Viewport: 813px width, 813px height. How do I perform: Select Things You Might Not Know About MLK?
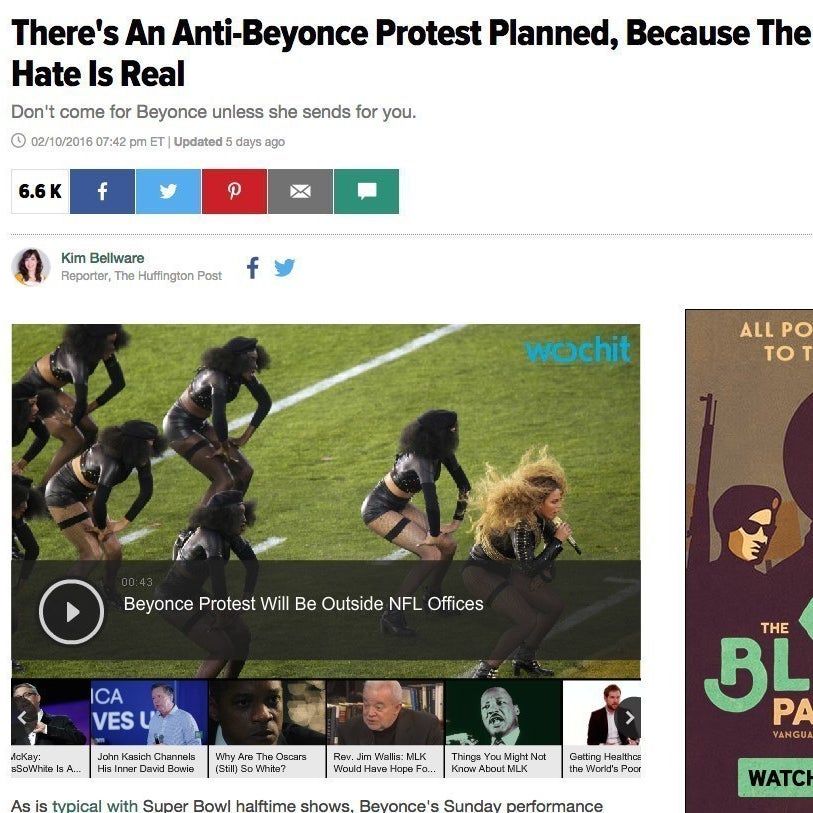pos(503,728)
